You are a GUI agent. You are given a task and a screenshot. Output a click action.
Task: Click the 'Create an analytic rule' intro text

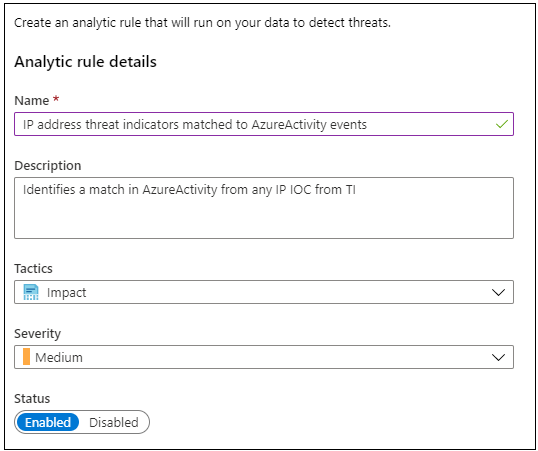pos(202,23)
